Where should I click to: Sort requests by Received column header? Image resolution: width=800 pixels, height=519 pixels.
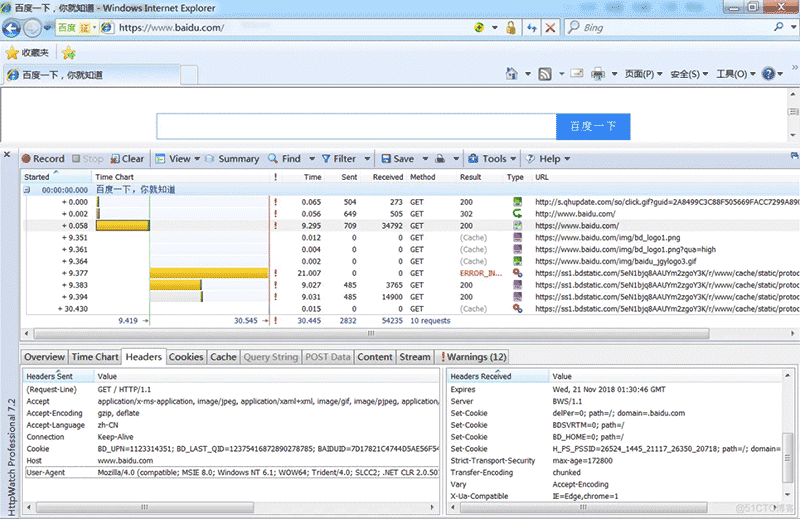click(387, 177)
